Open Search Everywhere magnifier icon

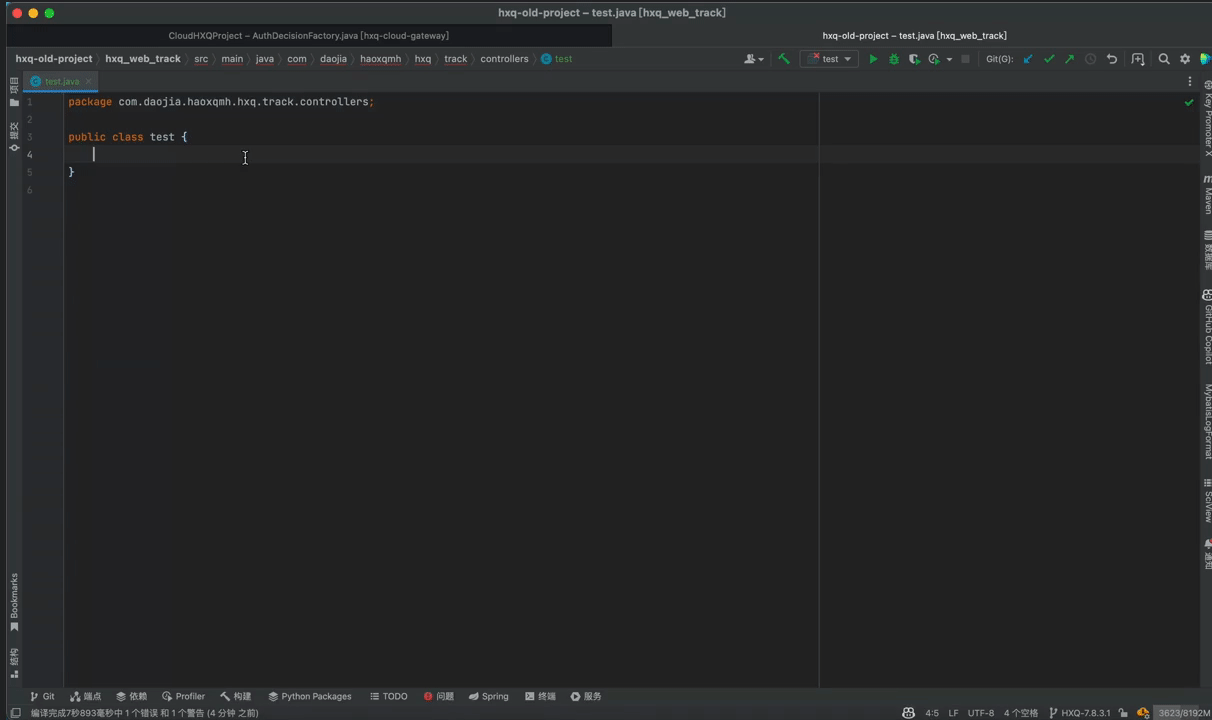(1164, 59)
